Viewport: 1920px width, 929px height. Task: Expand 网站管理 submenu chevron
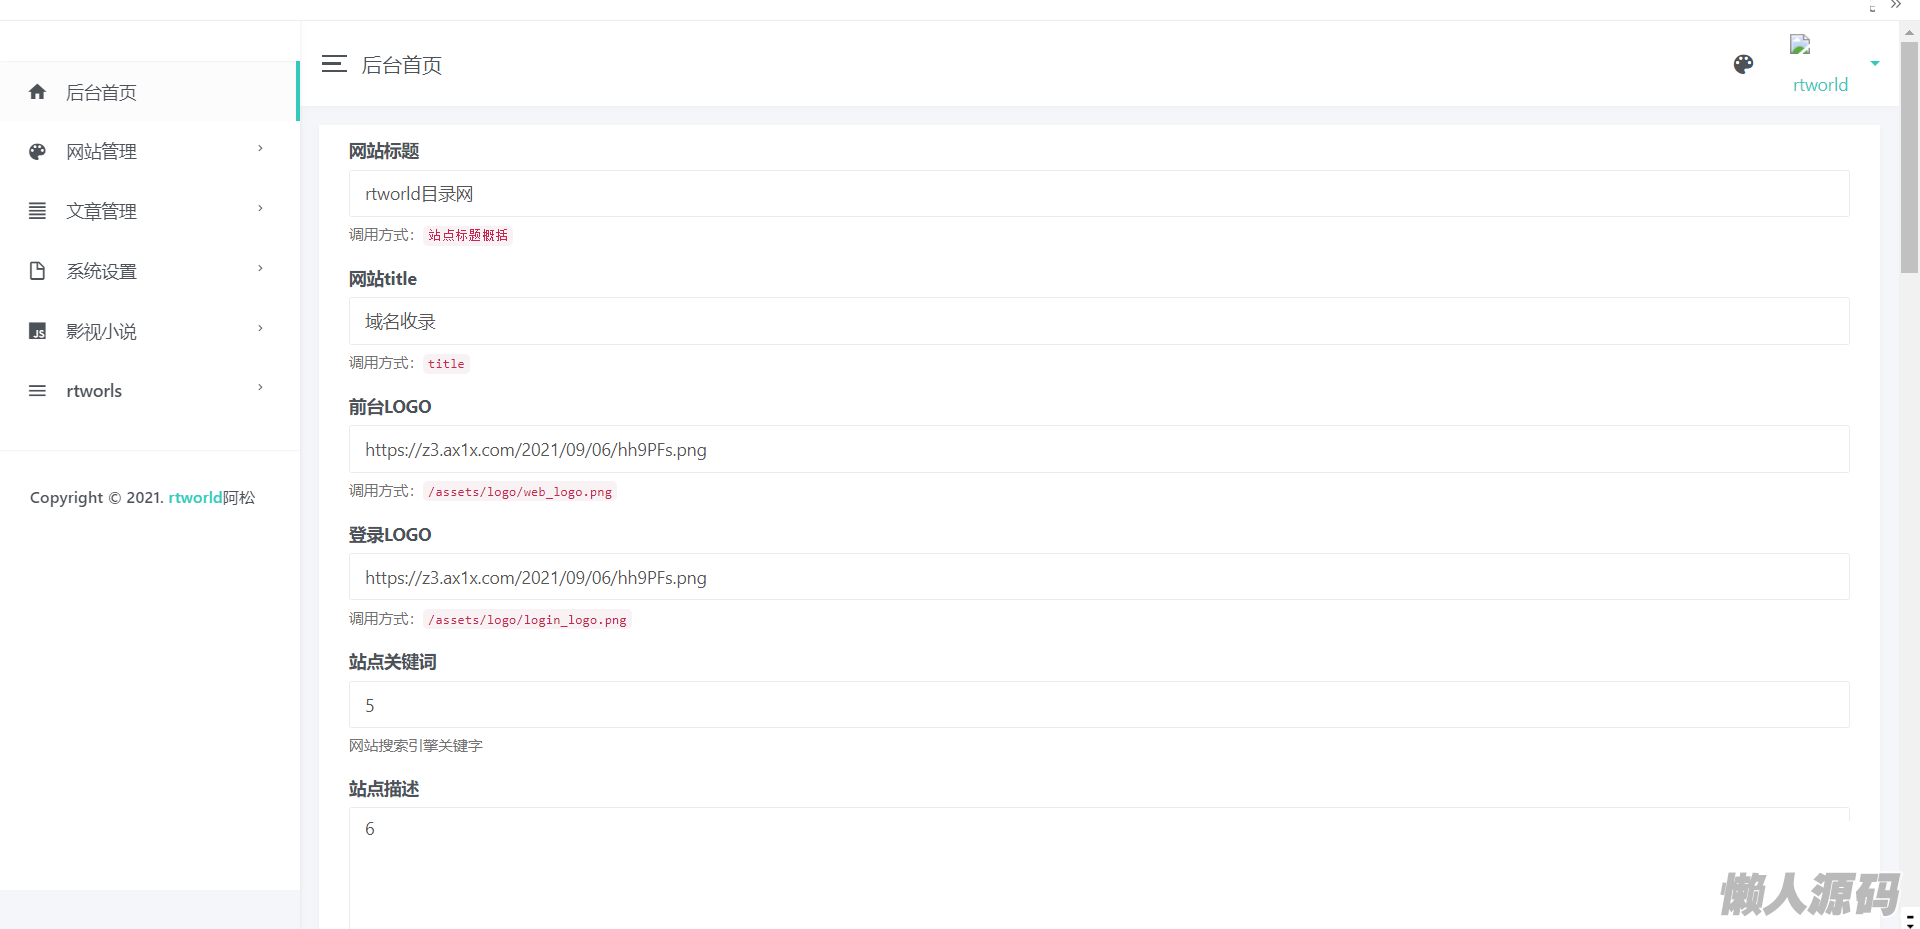coord(260,149)
